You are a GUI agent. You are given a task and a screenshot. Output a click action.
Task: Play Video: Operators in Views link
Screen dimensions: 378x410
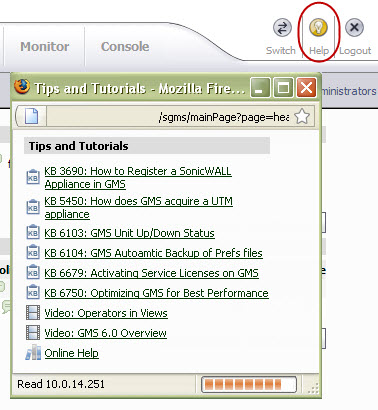[x=106, y=313]
